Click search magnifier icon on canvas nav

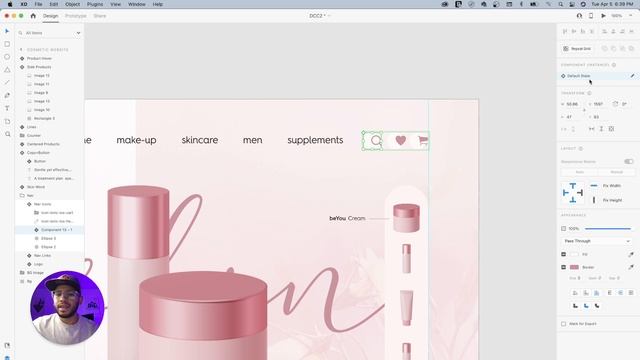[x=376, y=141]
